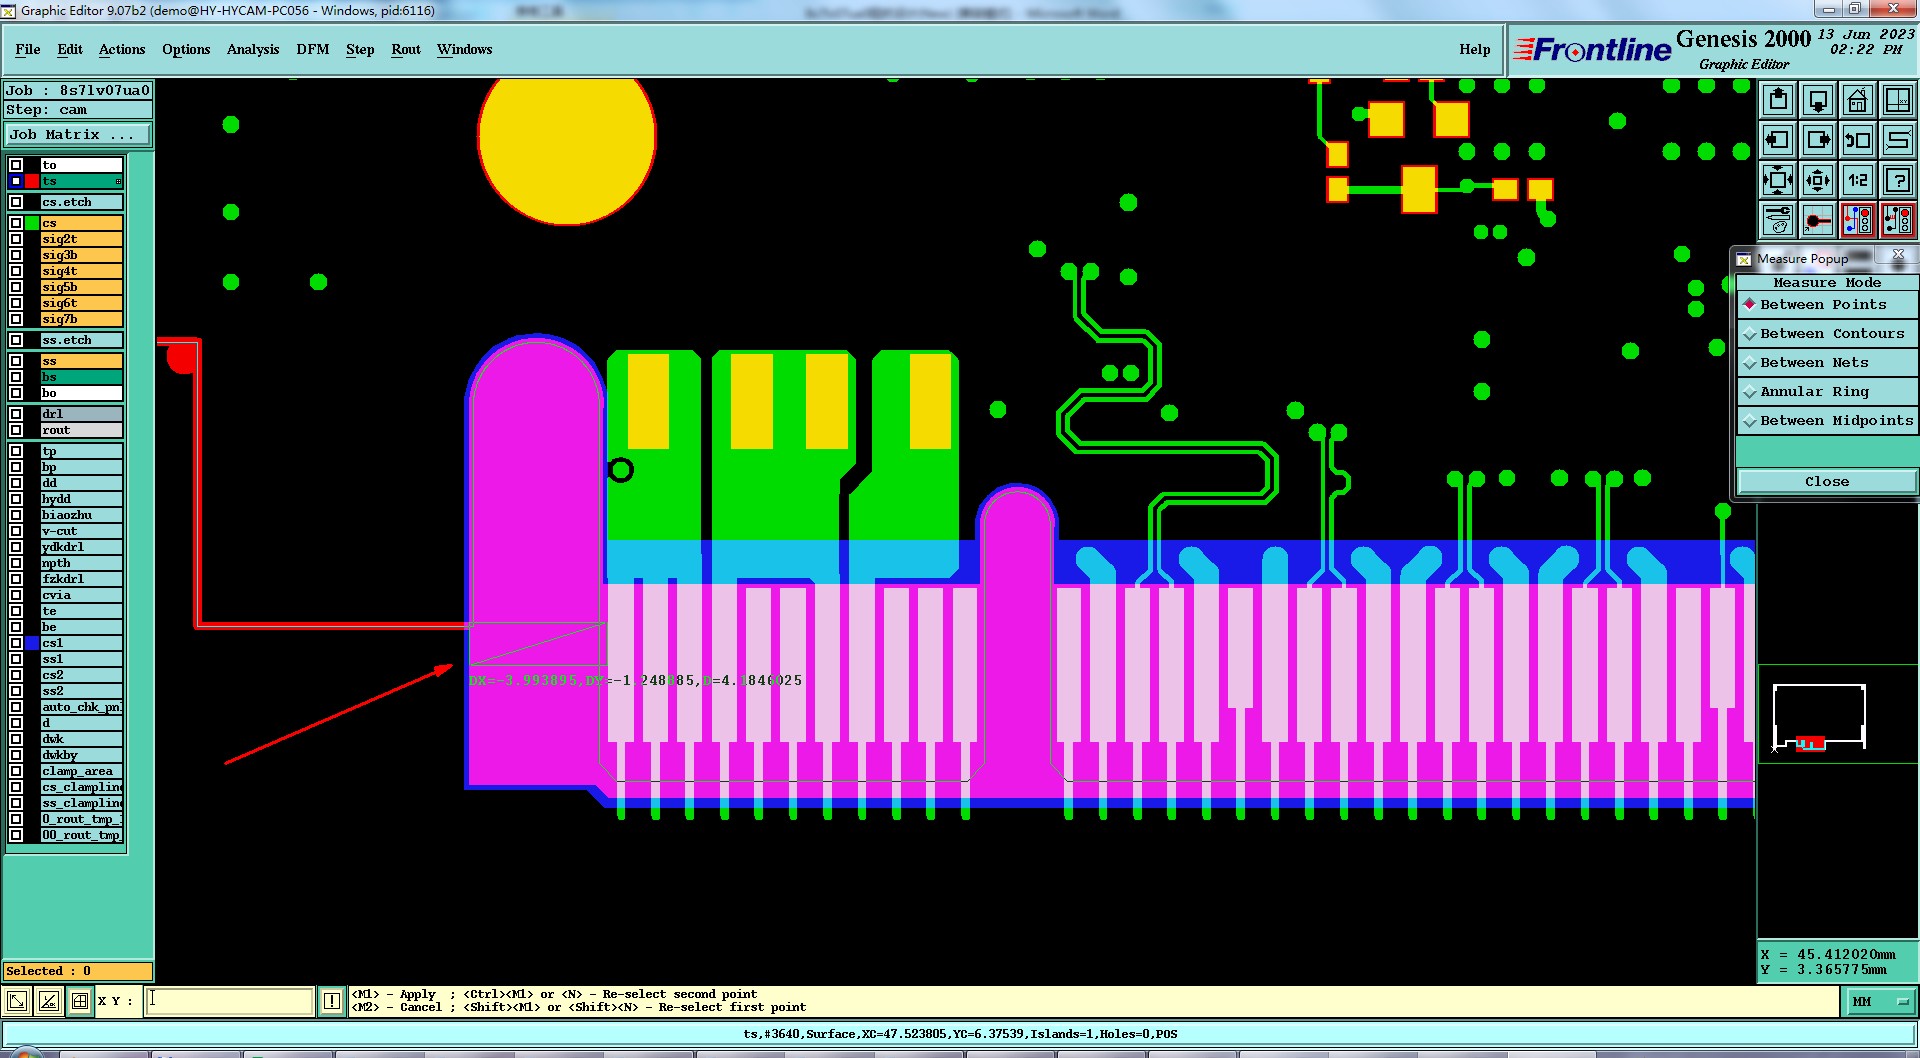Toggle the checkbox for layer cs.etch

pos(16,202)
